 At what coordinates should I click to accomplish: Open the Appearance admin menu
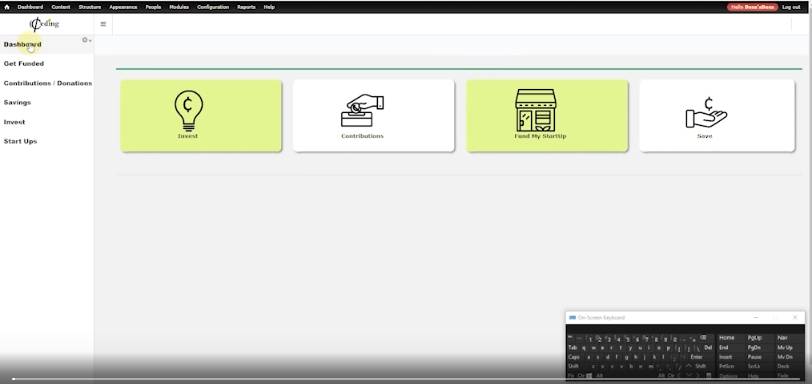(x=123, y=7)
